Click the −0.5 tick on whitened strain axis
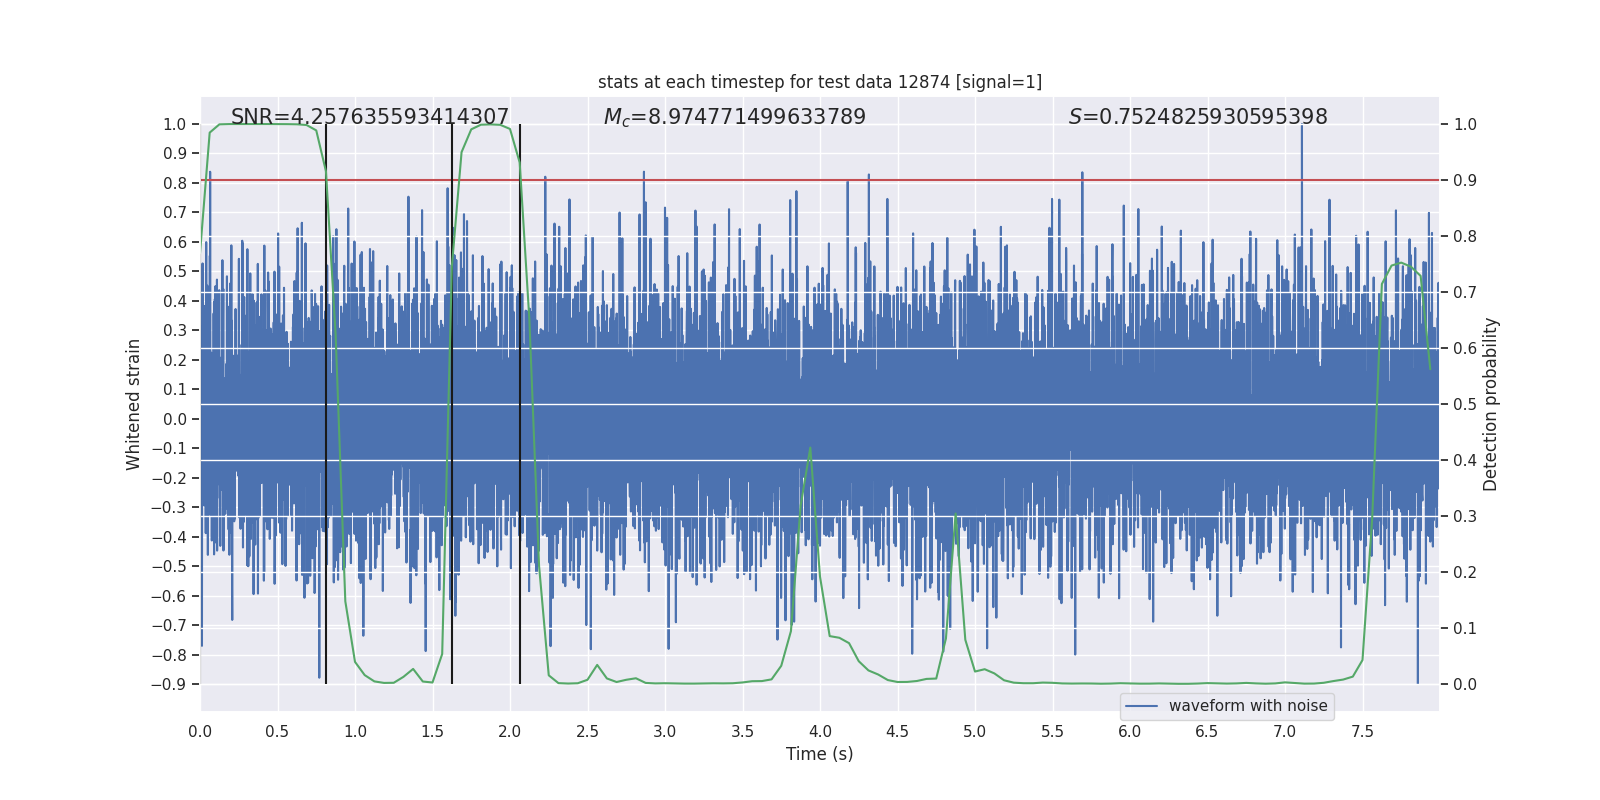 169,566
